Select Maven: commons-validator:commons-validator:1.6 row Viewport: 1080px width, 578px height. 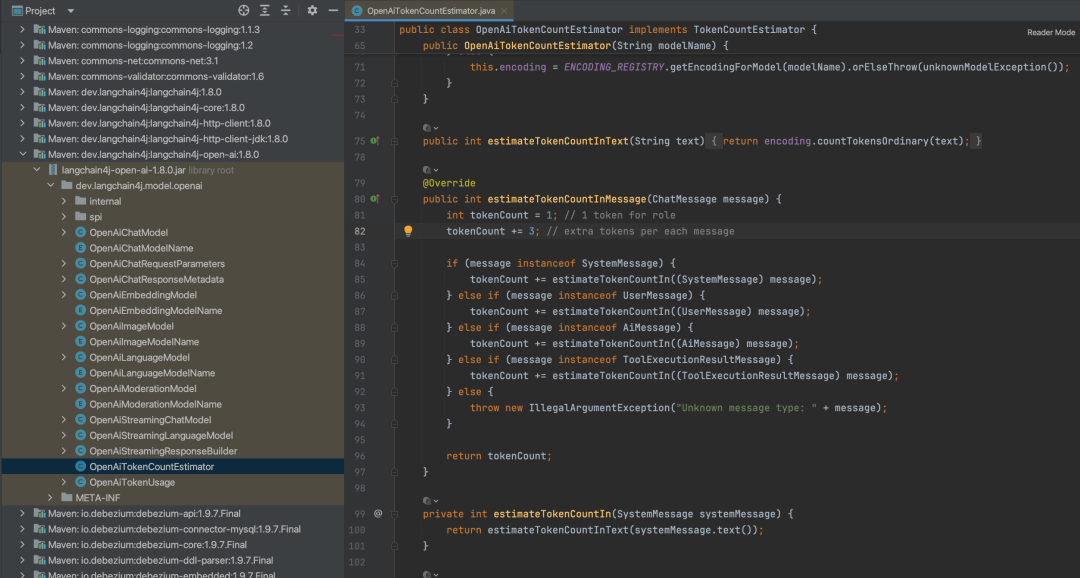[173, 76]
